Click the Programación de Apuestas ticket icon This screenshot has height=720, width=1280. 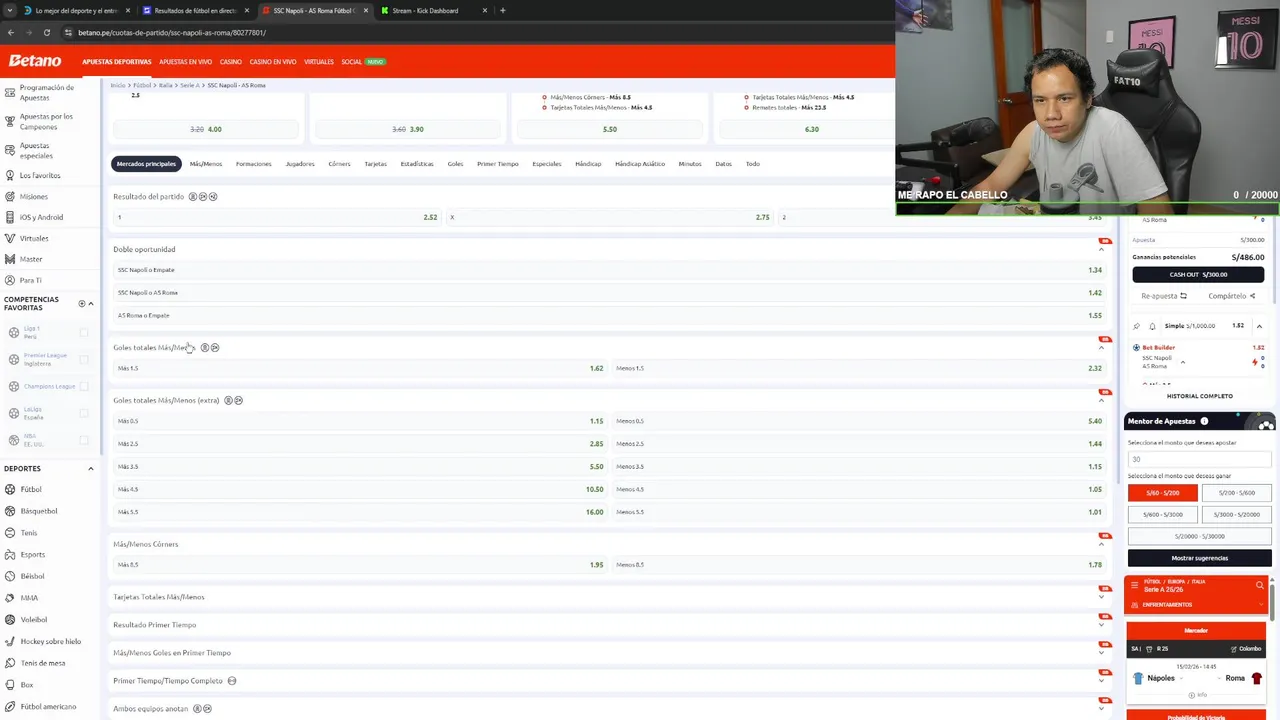click(10, 92)
